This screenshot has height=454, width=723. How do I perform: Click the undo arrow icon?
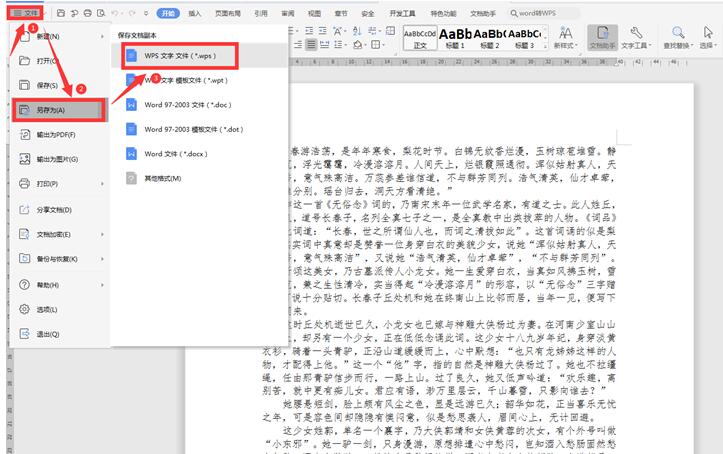[x=115, y=13]
